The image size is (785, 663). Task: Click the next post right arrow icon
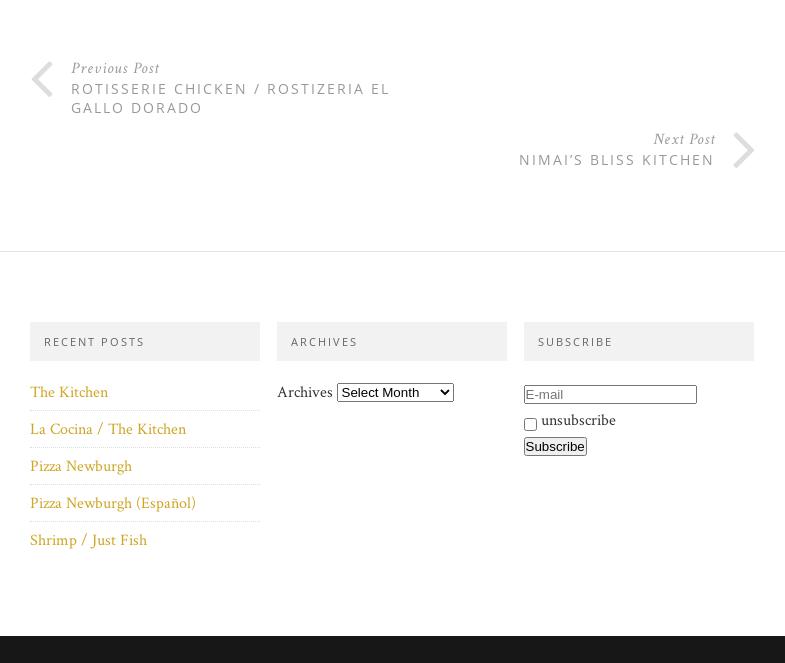click(743, 151)
